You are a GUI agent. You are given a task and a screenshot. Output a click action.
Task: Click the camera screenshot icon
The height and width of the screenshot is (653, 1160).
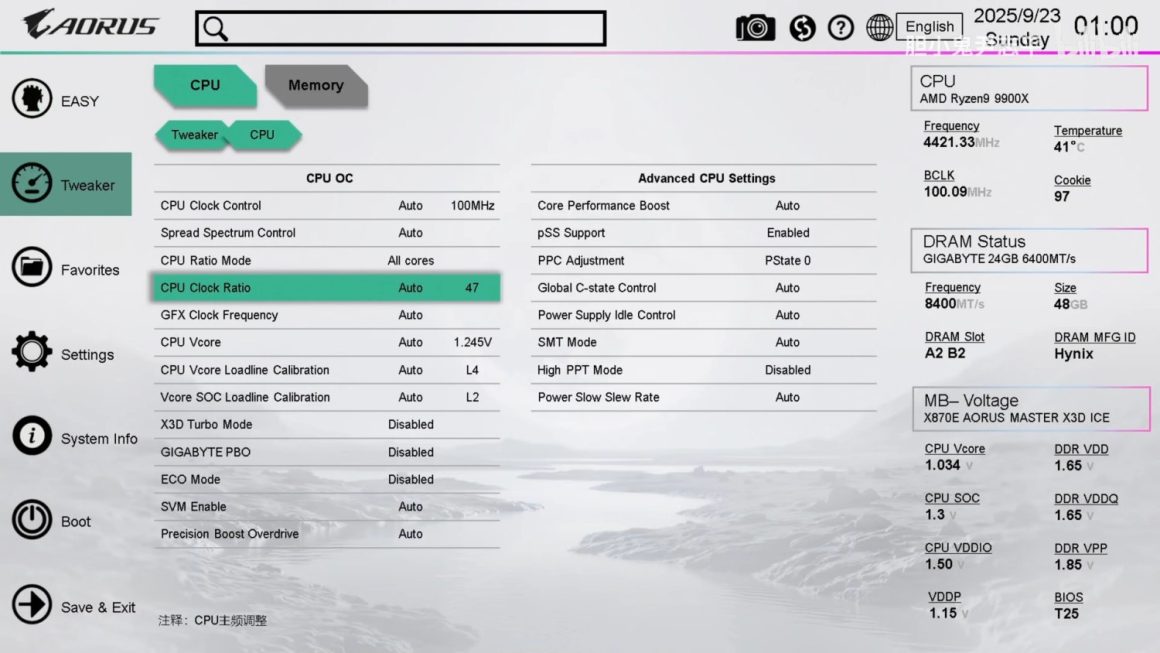pyautogui.click(x=755, y=28)
